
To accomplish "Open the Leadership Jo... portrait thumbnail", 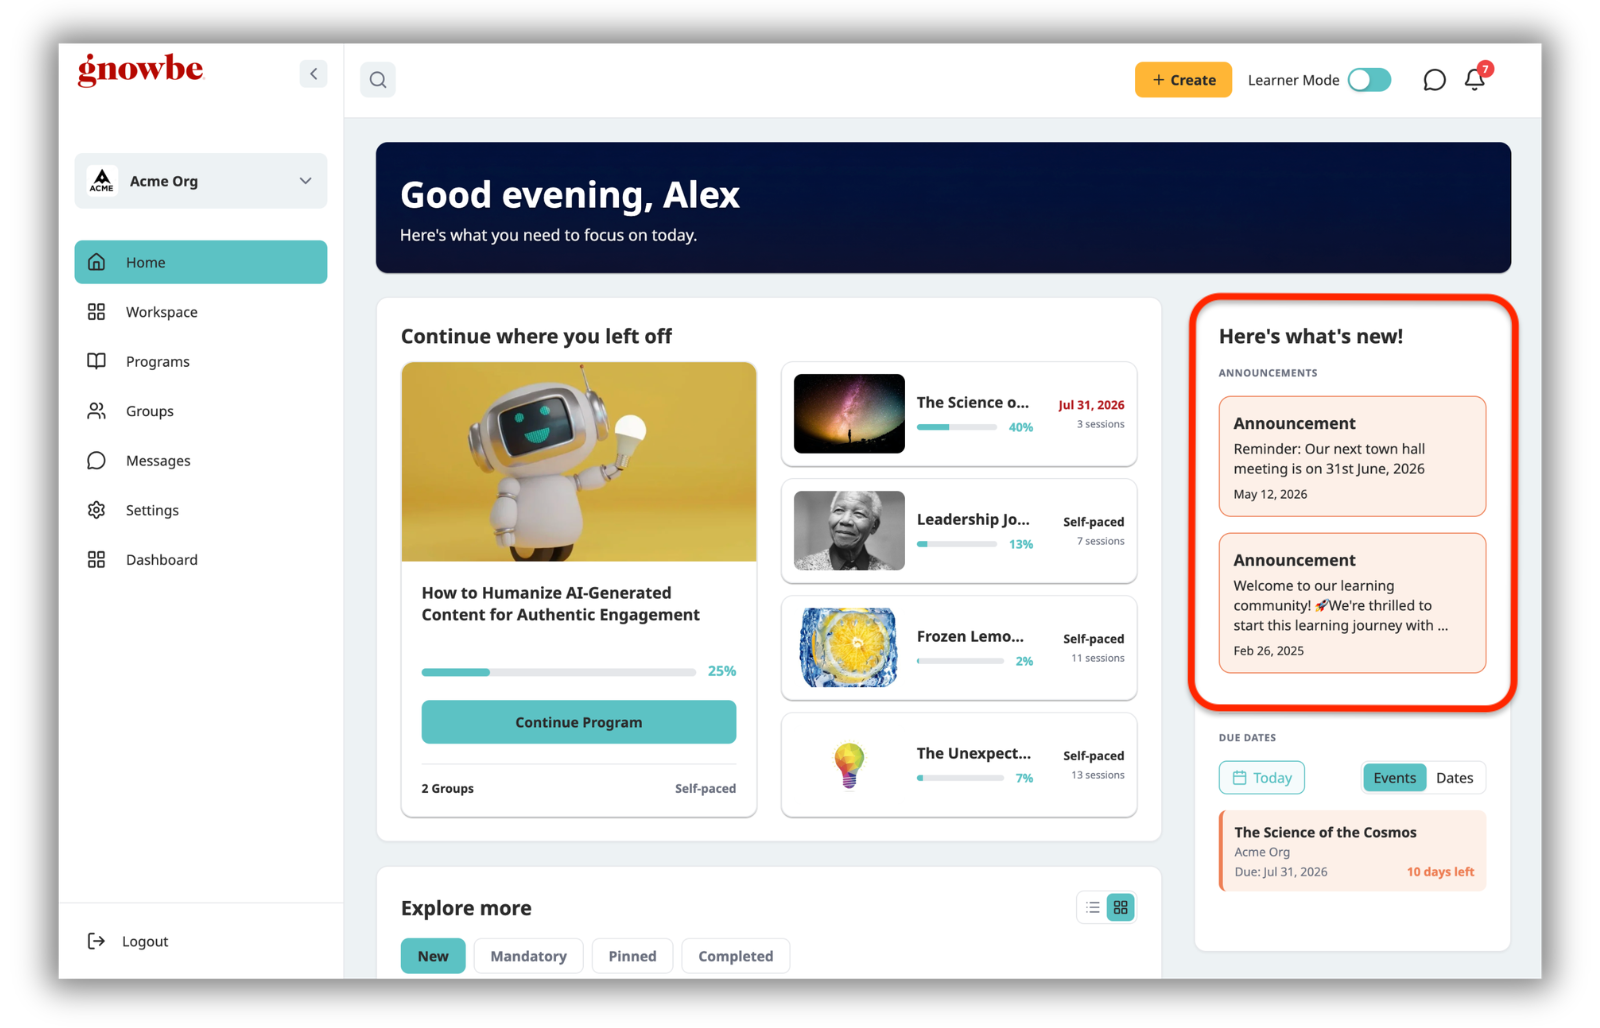I will tap(849, 531).
